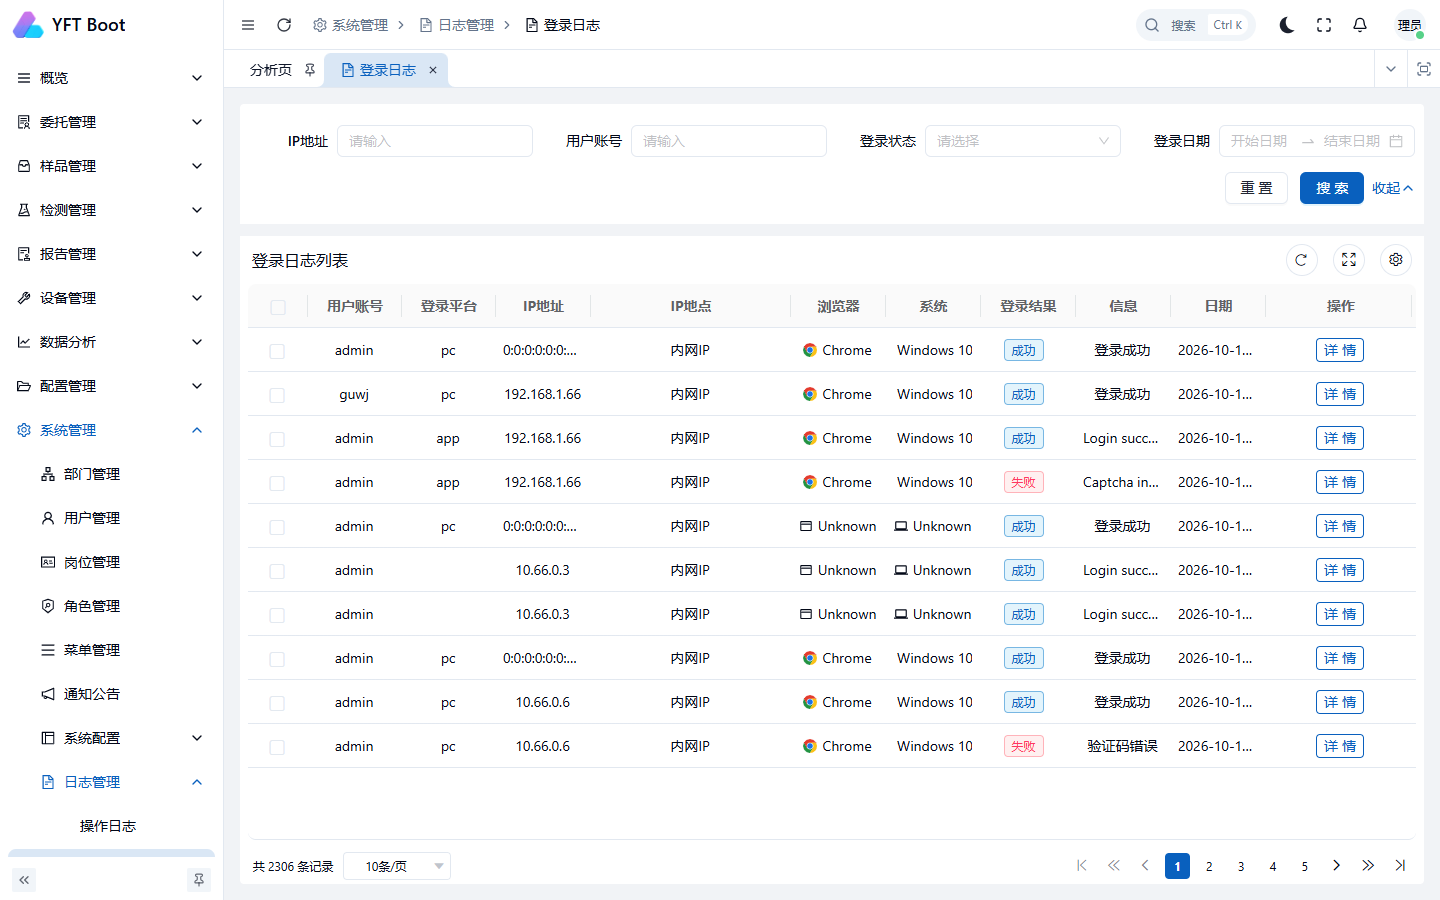Open notifications bell icon
This screenshot has height=900, width=1440.
click(1360, 25)
